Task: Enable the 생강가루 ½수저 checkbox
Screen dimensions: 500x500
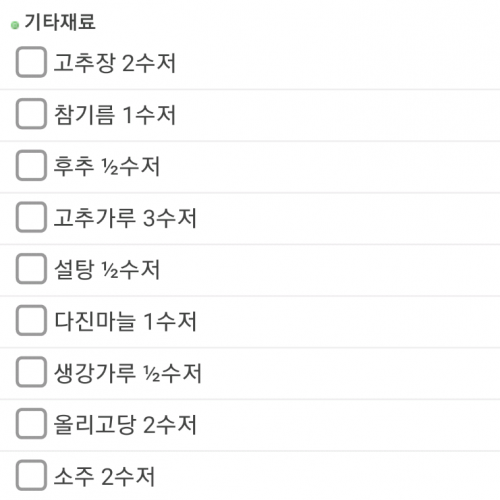Action: 31,372
